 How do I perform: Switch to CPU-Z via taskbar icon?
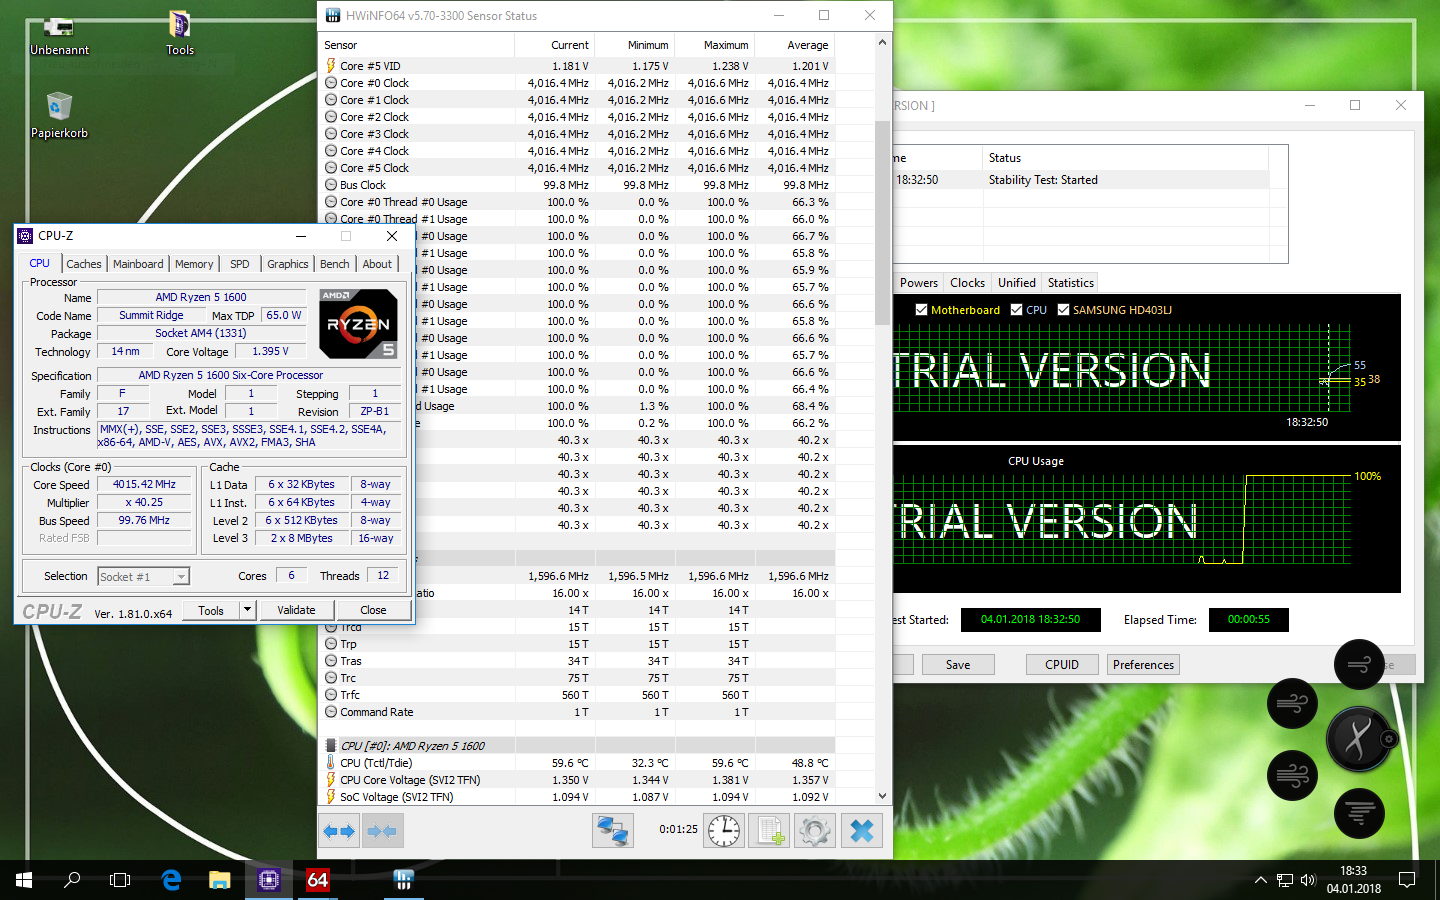pyautogui.click(x=268, y=880)
